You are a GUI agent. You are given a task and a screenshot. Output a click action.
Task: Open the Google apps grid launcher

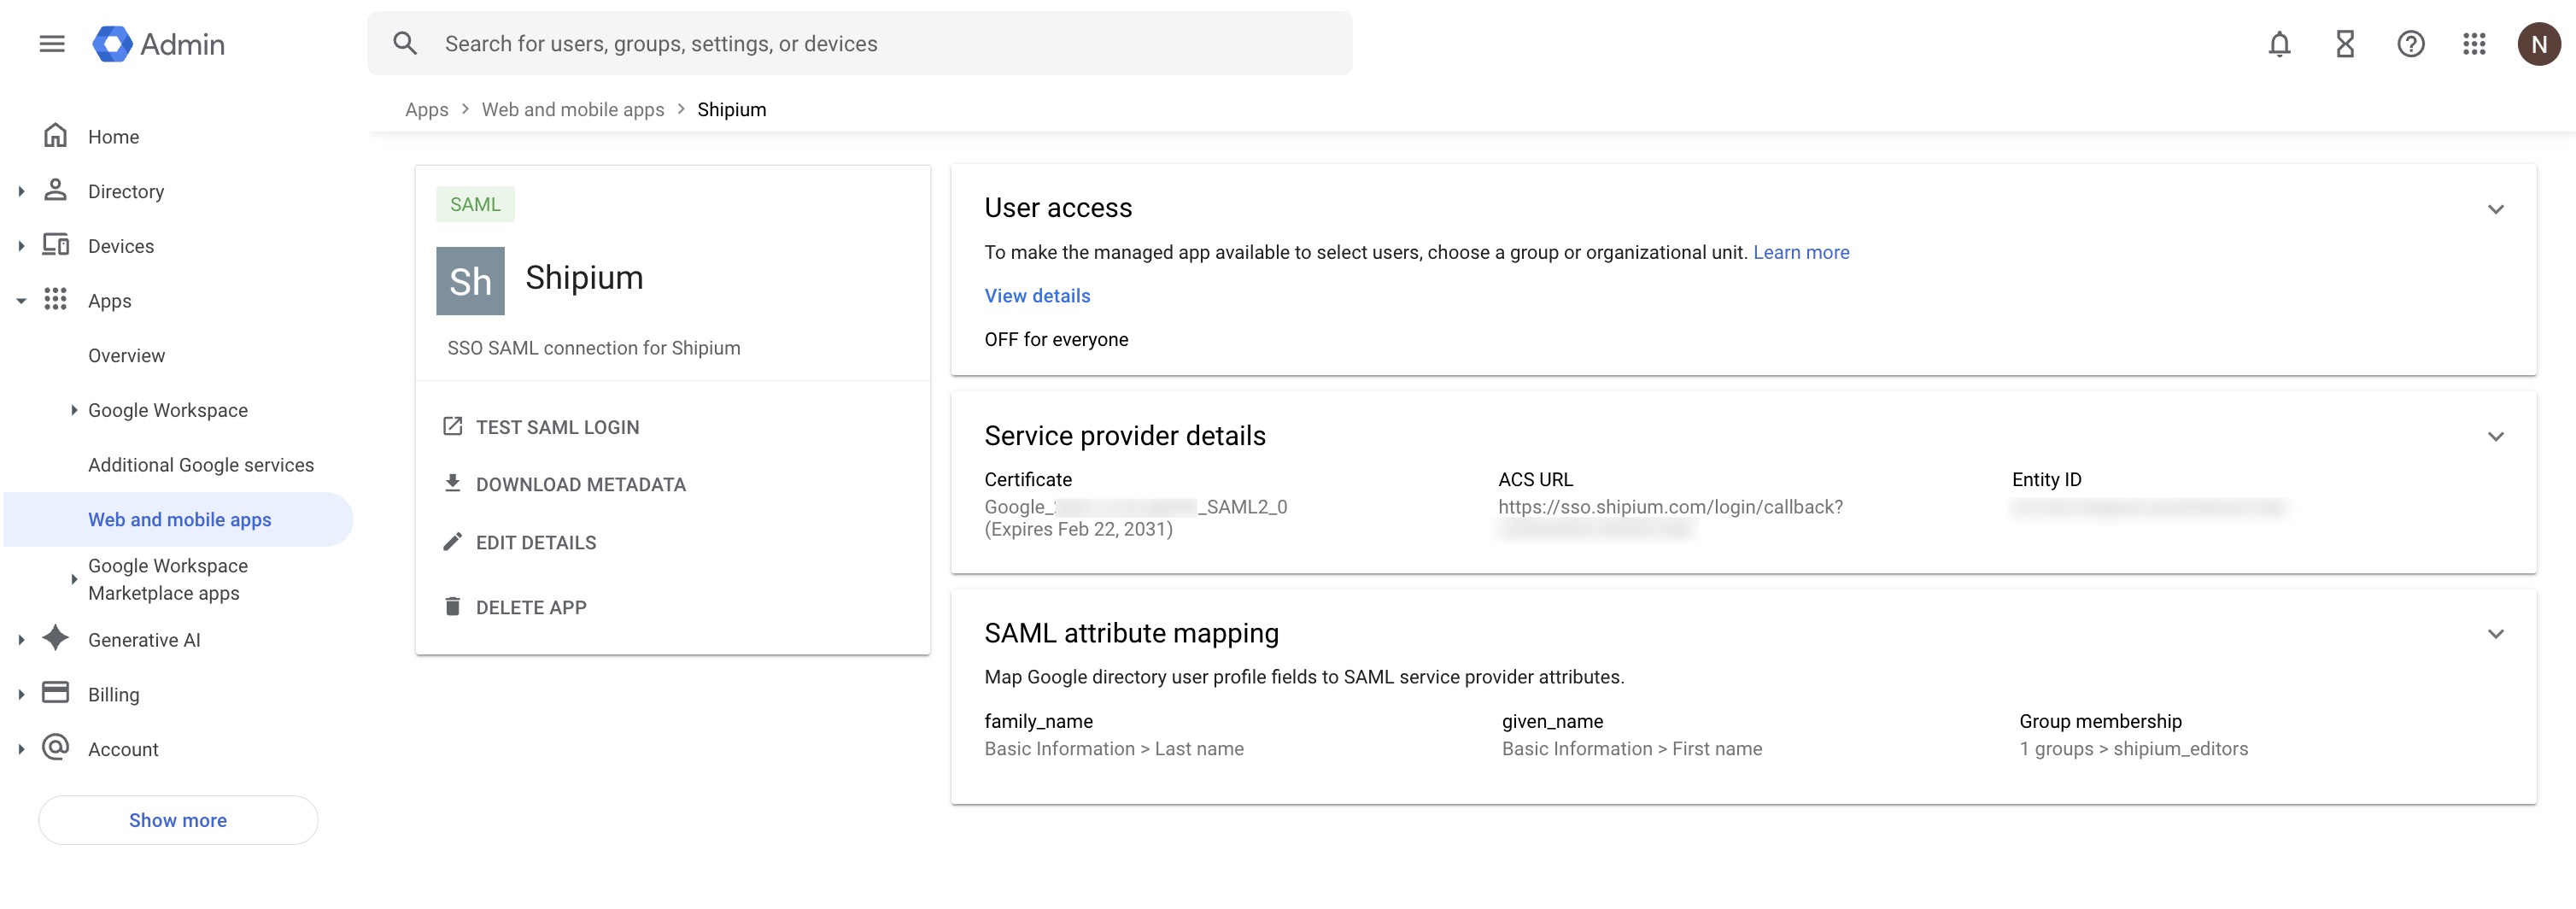point(2474,44)
